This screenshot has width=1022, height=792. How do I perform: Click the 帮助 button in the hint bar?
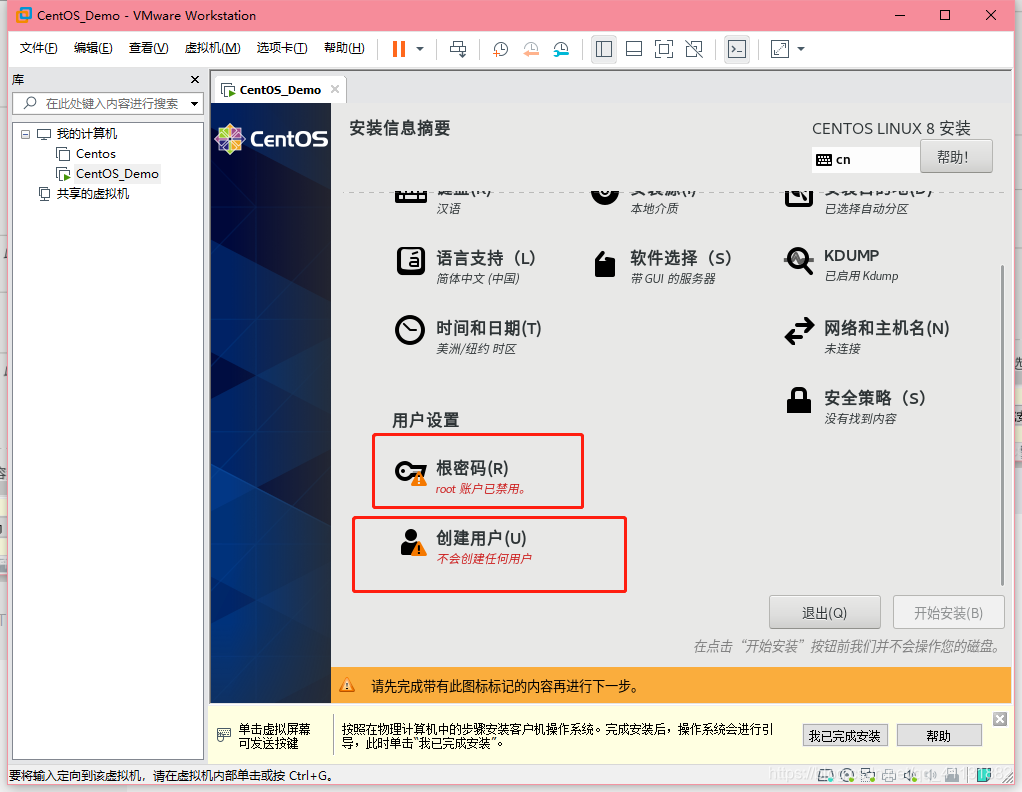tap(939, 735)
